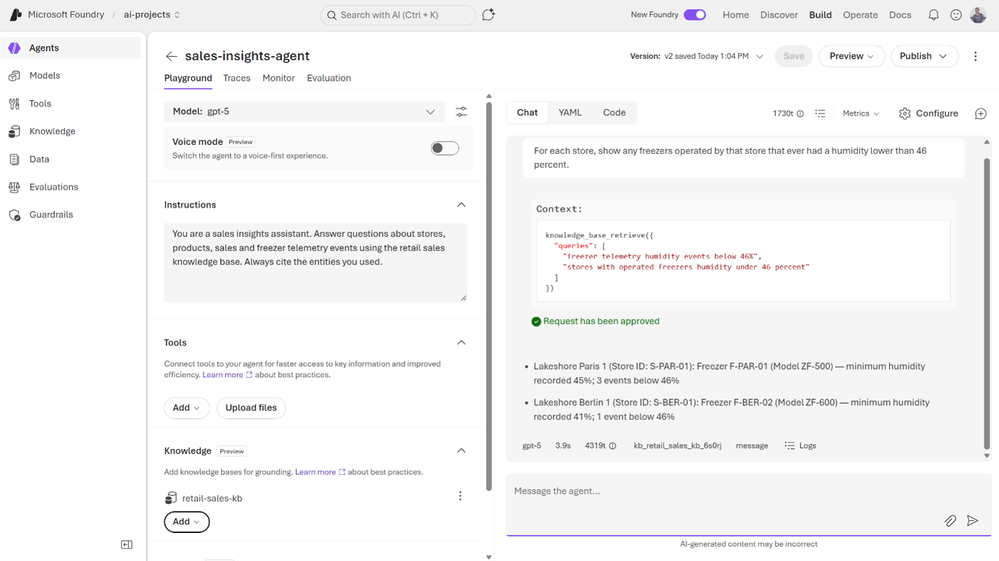The width and height of the screenshot is (999, 561).
Task: Go to Operate in top navigation
Action: coord(860,15)
